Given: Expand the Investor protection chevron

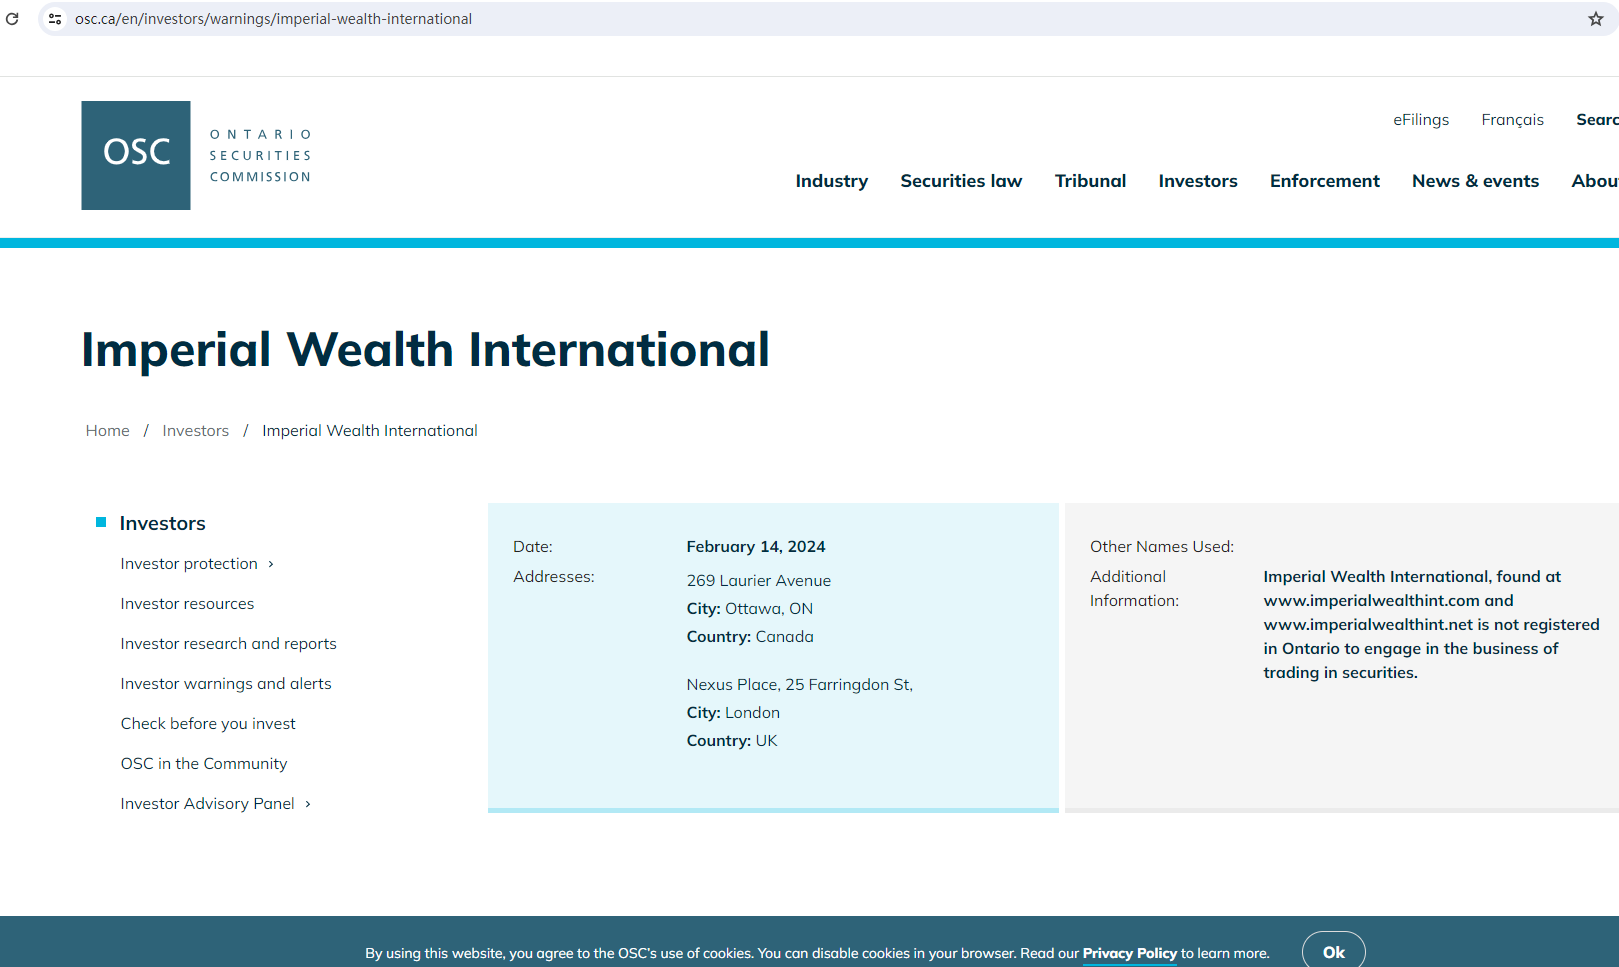Looking at the screenshot, I should pos(271,564).
